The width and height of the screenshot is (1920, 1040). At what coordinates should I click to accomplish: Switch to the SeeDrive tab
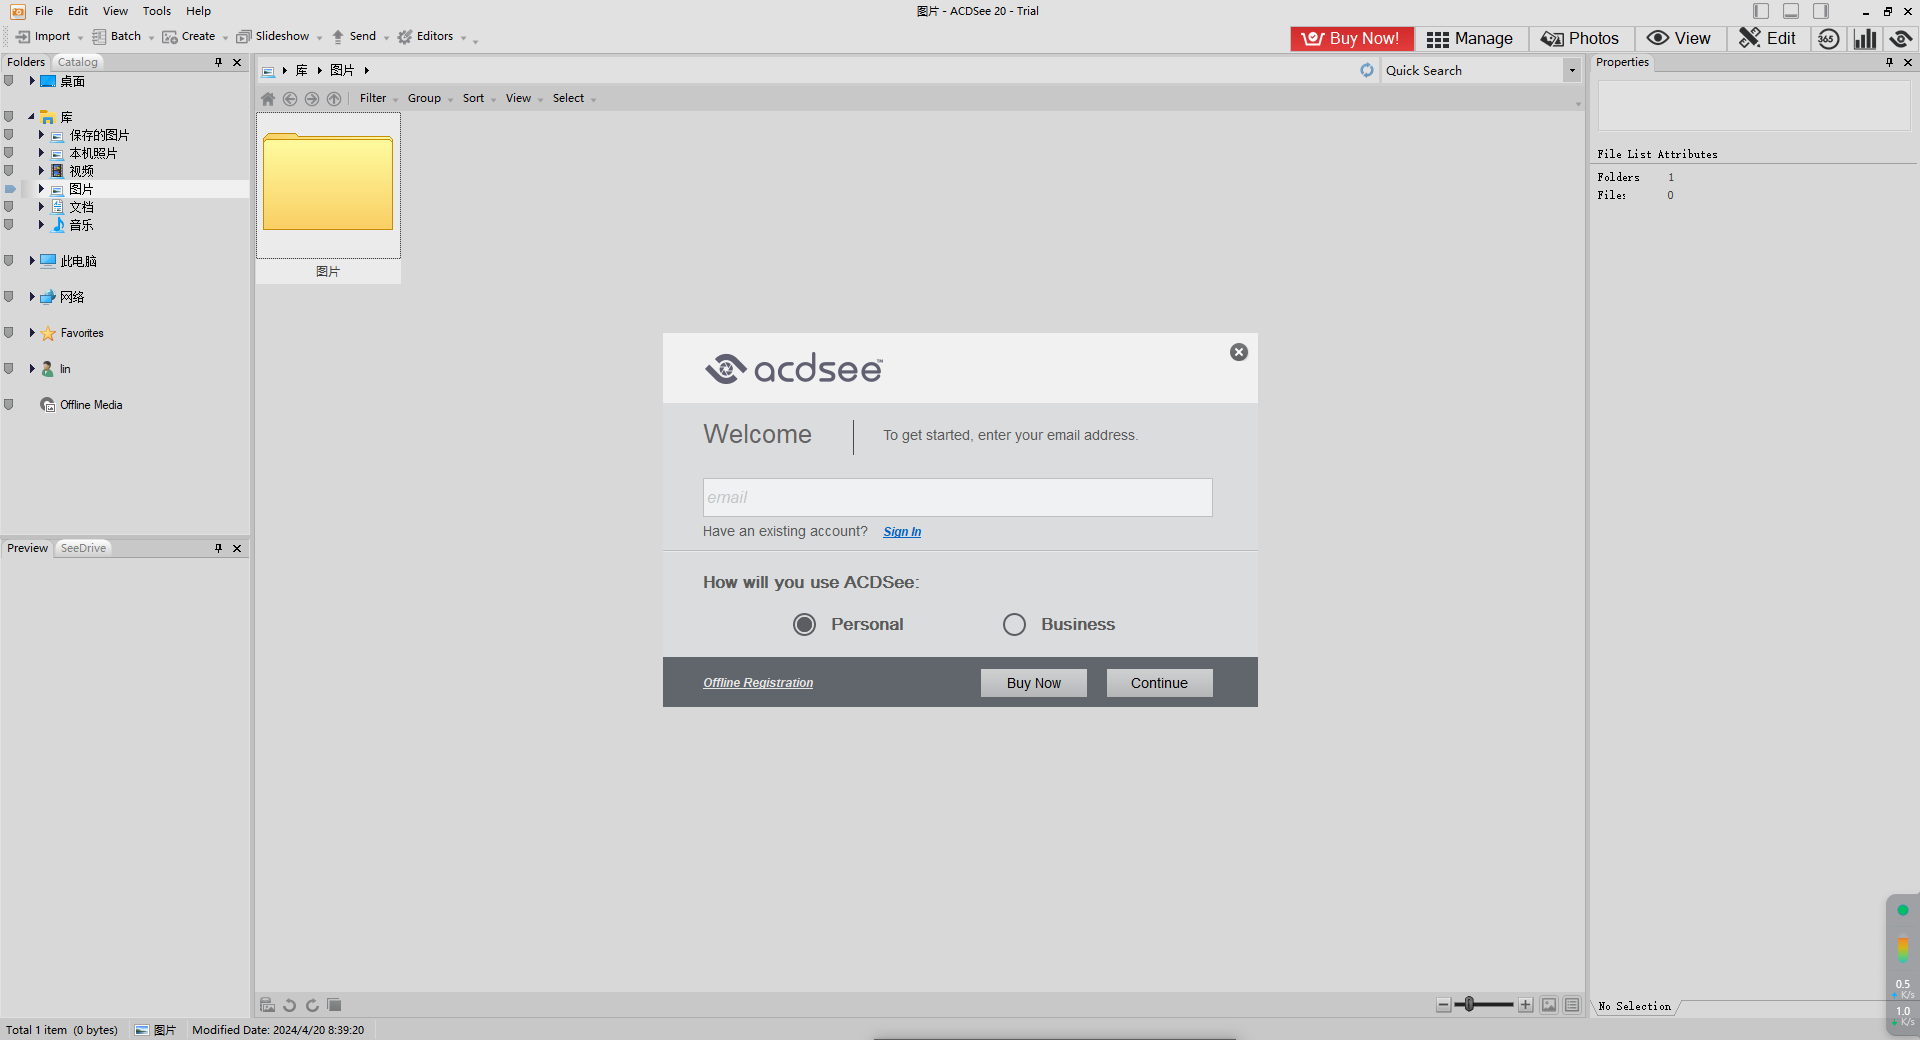coord(83,548)
